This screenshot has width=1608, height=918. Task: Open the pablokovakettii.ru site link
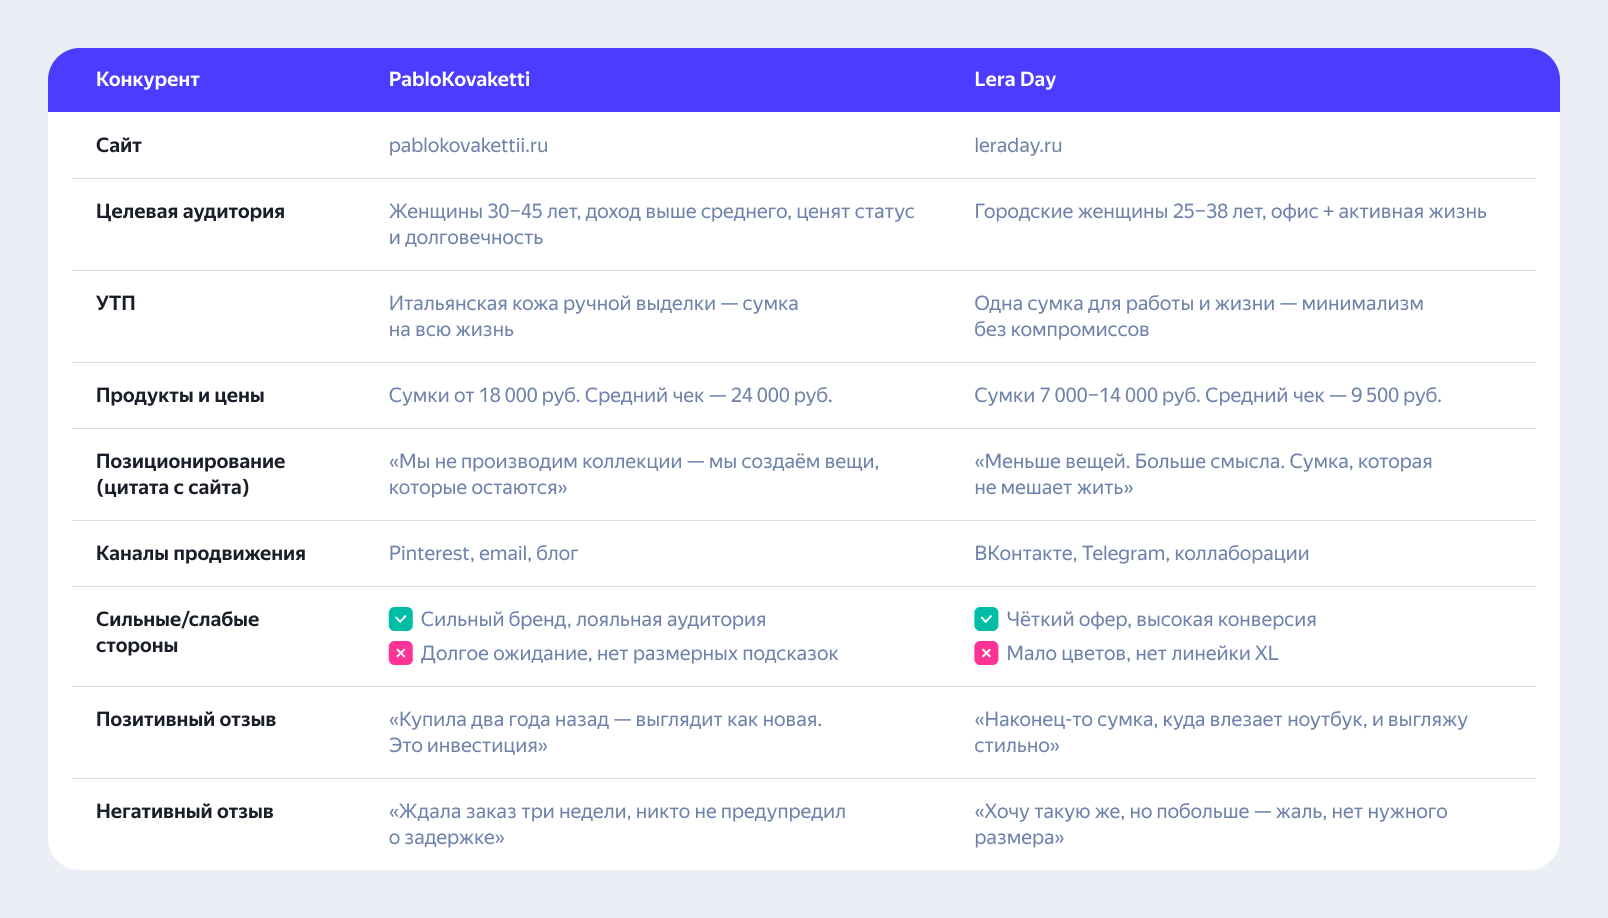click(468, 145)
